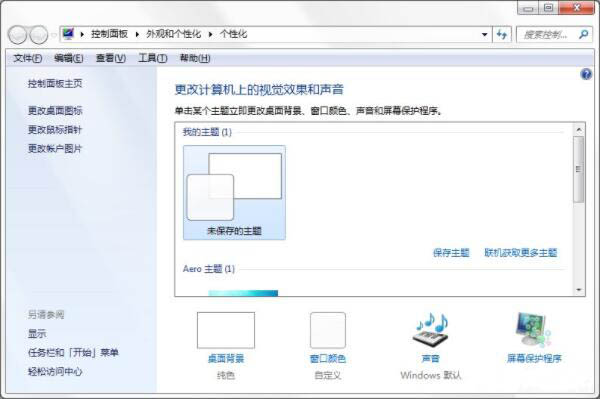The width and height of the screenshot is (600, 399).
Task: Expand the arrow after 控制面板 in breadcrumb
Action: [x=137, y=34]
